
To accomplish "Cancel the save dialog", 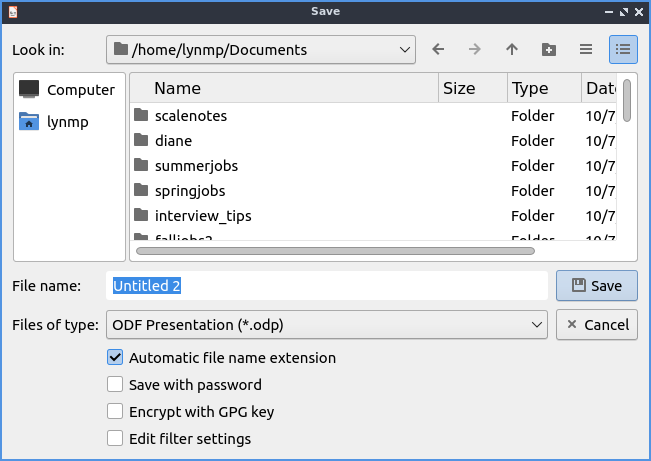I will click(596, 324).
